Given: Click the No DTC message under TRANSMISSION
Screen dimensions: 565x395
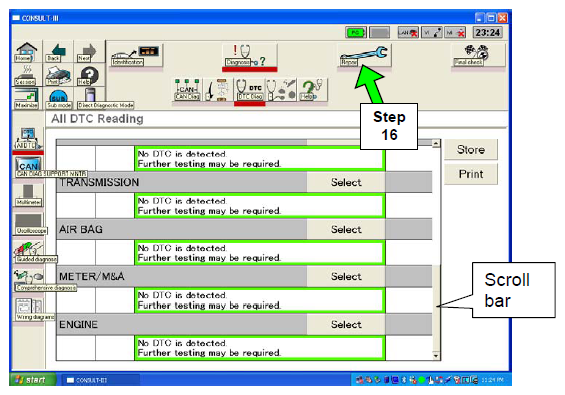Looking at the screenshot, I should (x=260, y=206).
